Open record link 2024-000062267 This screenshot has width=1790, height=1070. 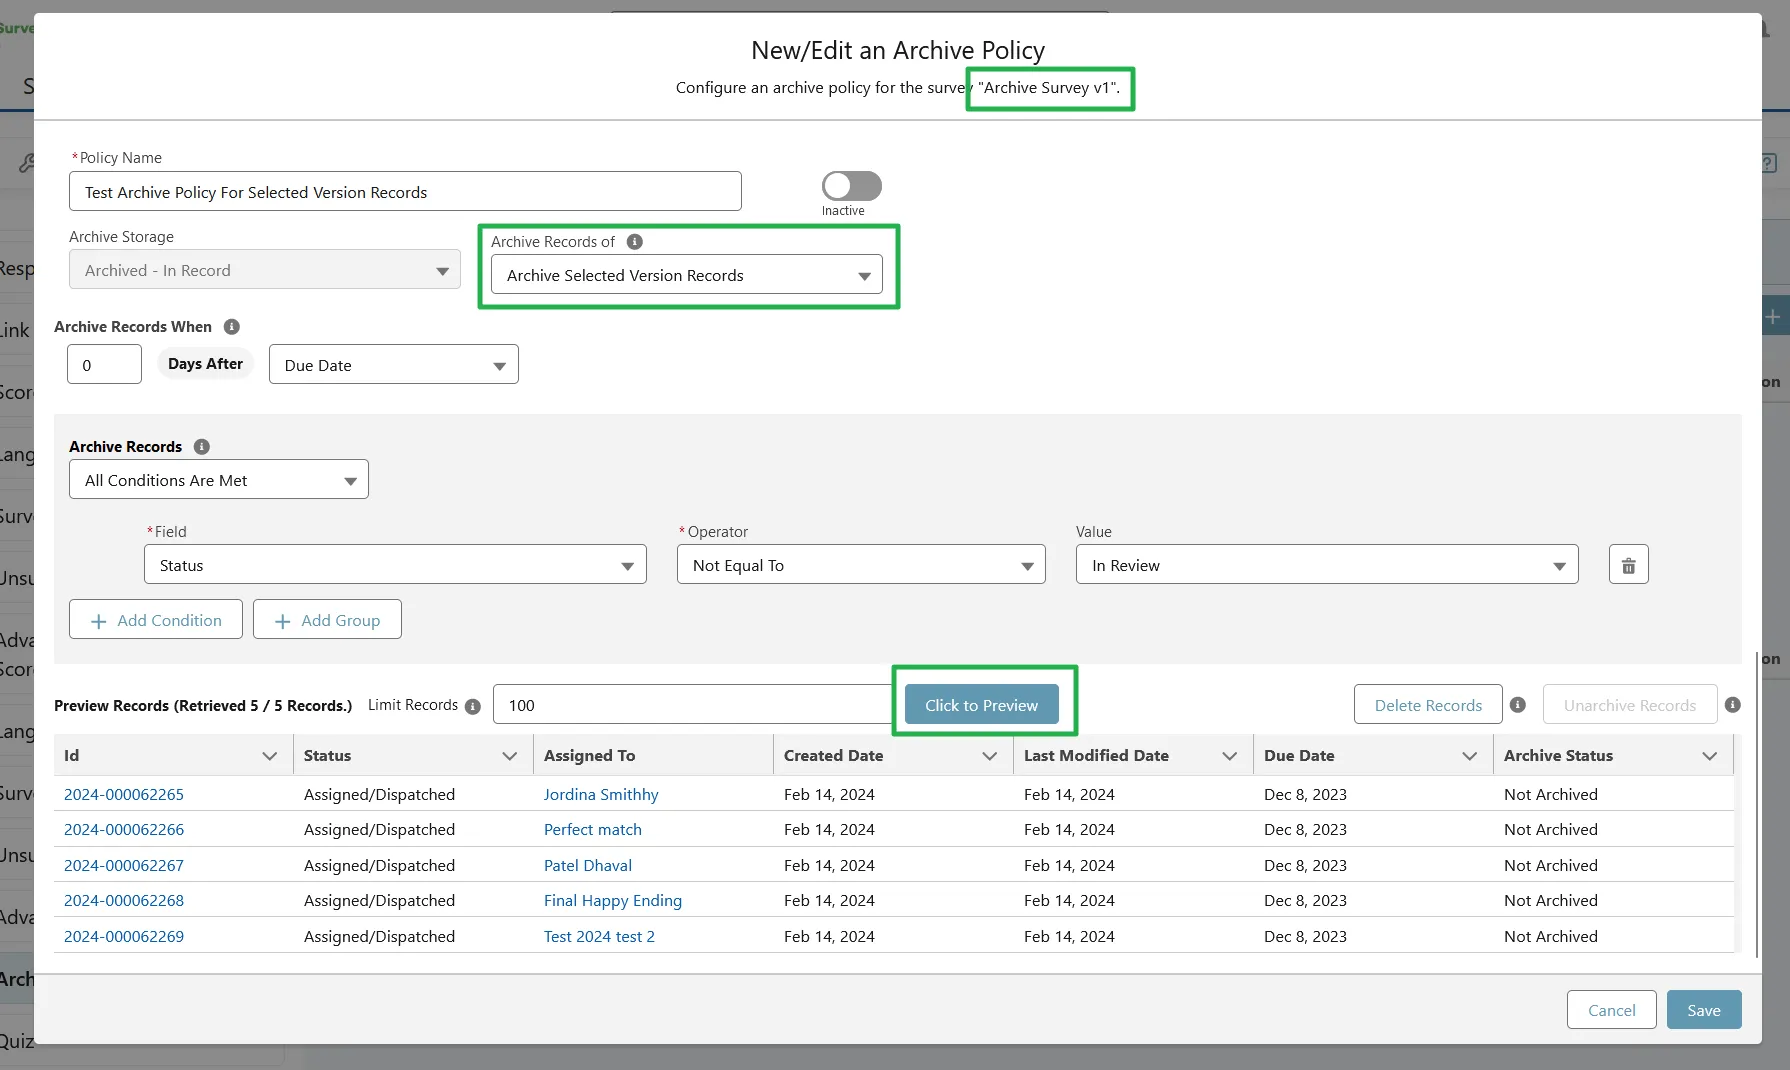tap(124, 865)
